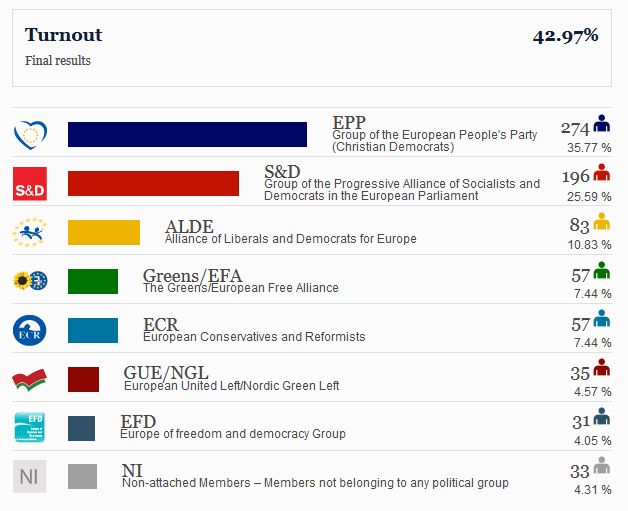Click the red S&D logo
628x511 pixels.
pyautogui.click(x=30, y=184)
